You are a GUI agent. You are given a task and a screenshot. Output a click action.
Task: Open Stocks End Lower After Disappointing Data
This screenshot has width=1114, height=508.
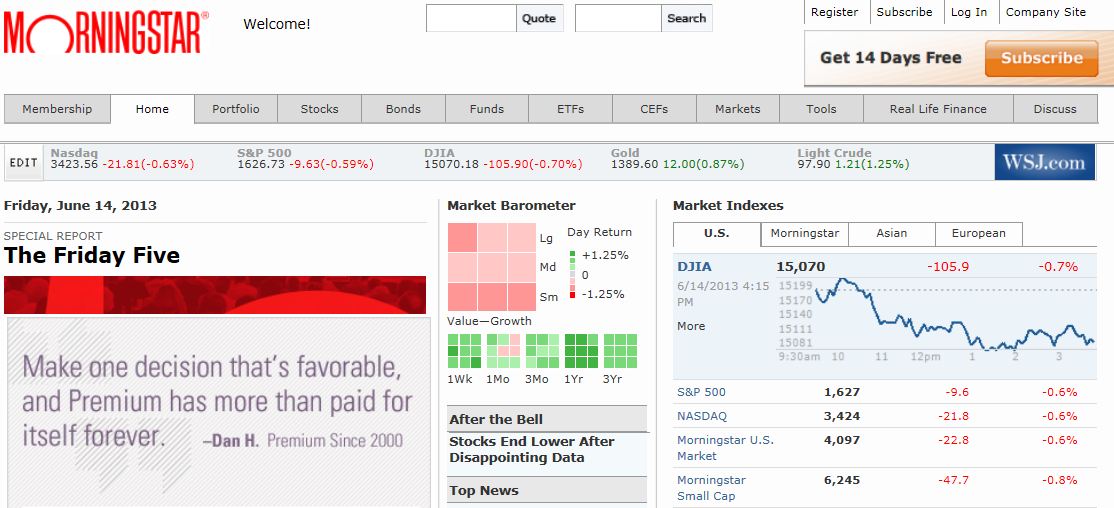[x=531, y=450]
